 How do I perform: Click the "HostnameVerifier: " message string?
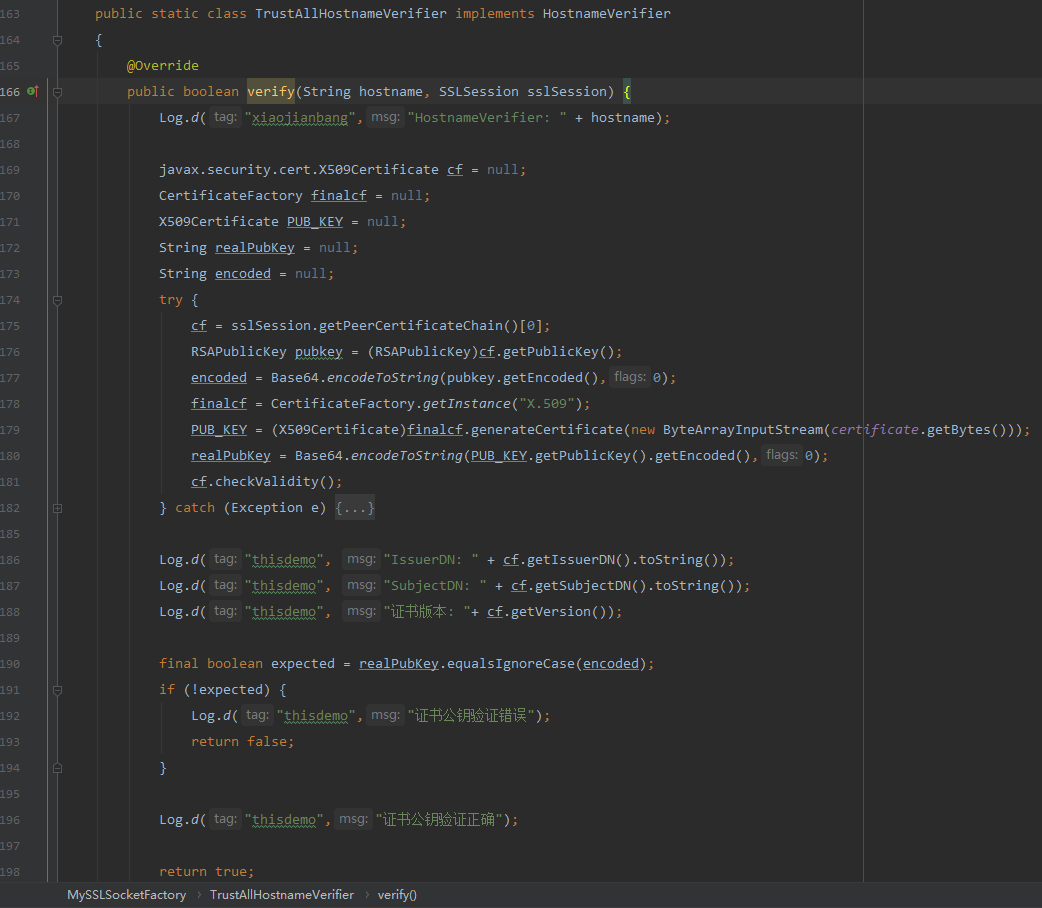[487, 118]
